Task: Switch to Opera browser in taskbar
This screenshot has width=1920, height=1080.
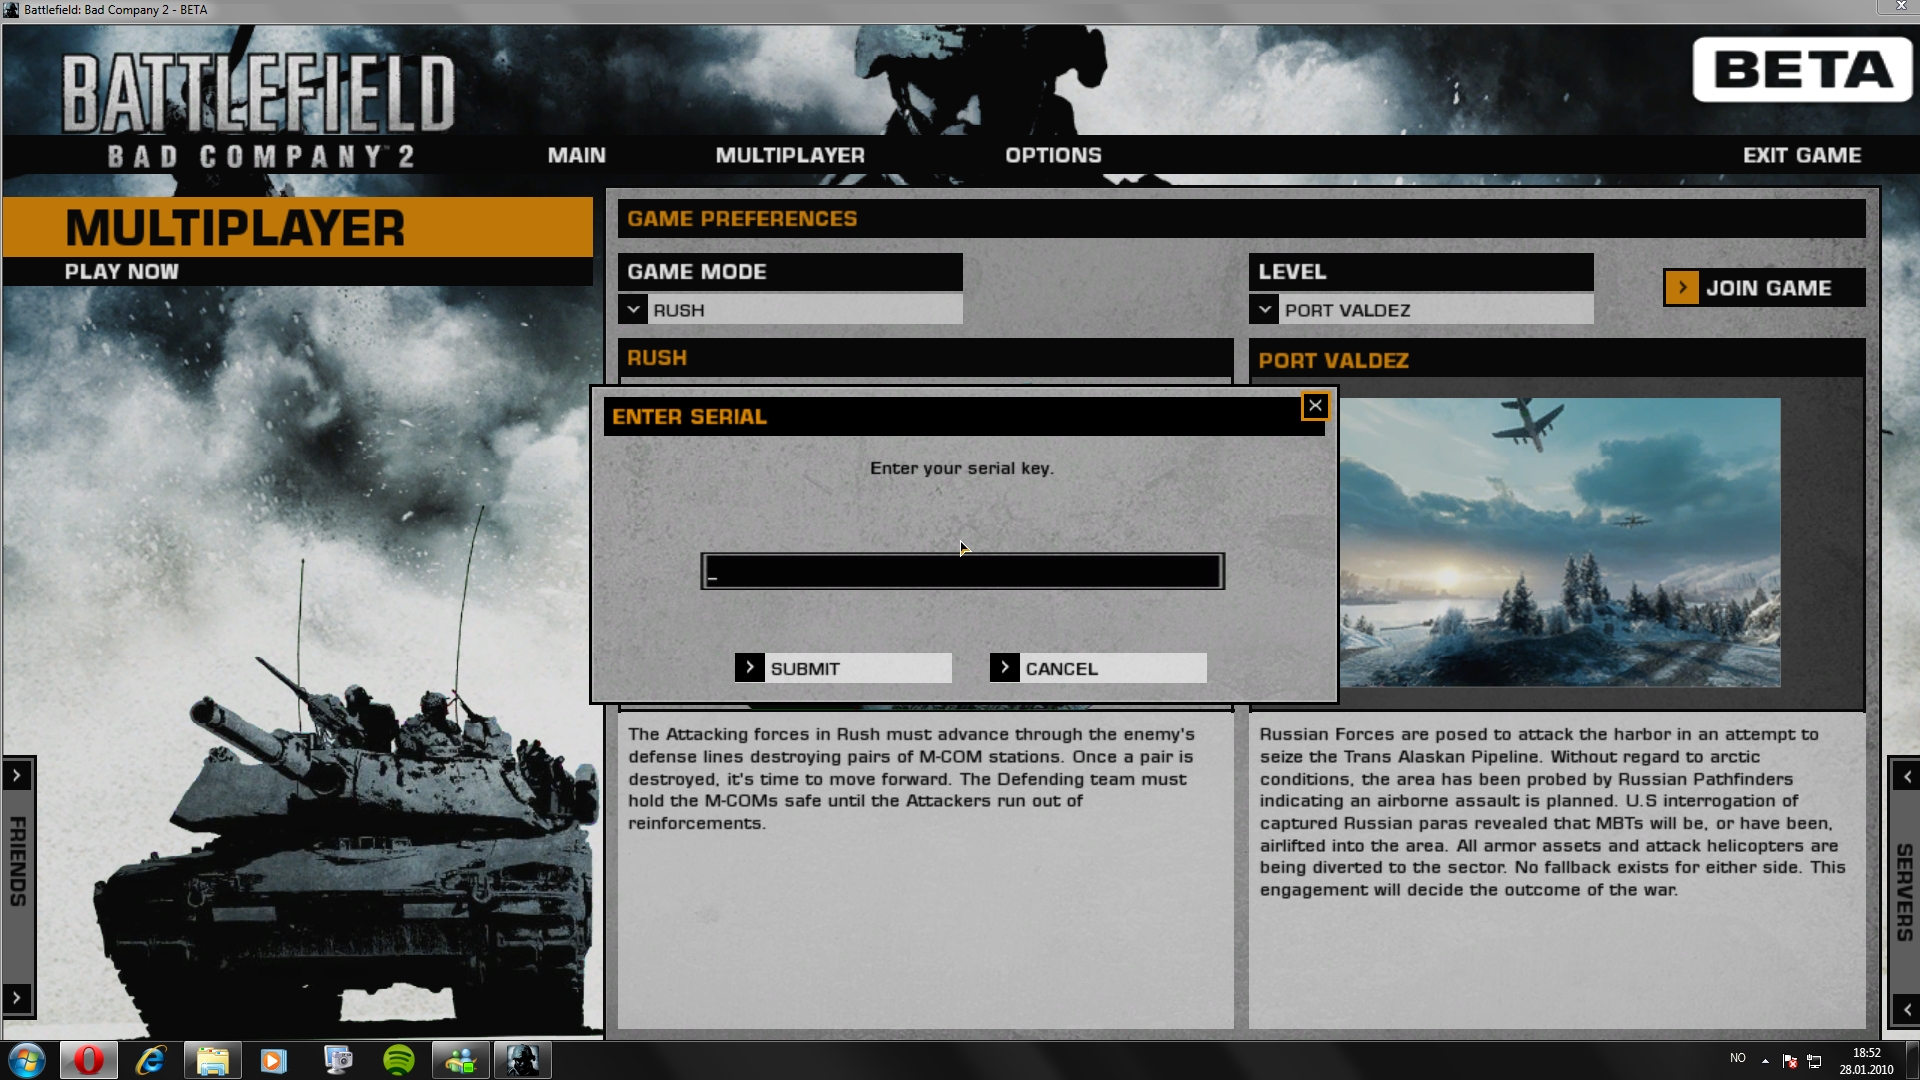Action: point(89,1060)
